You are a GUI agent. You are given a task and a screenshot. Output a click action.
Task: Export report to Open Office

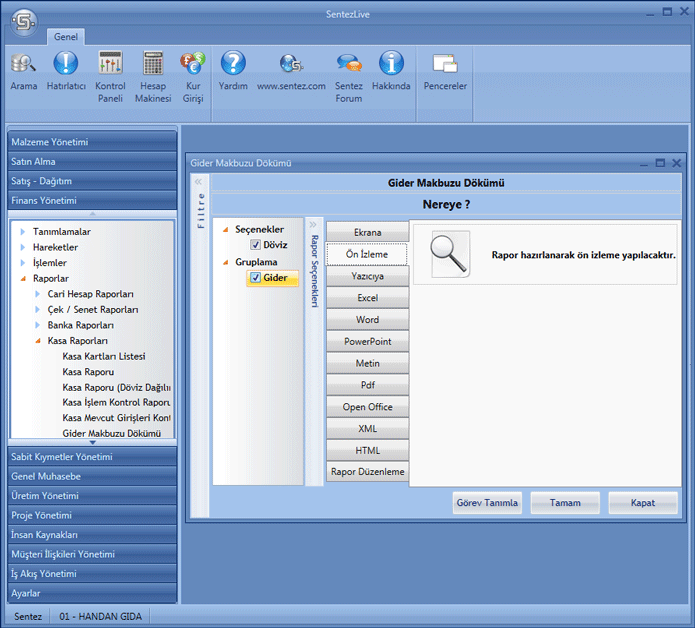pyautogui.click(x=367, y=406)
